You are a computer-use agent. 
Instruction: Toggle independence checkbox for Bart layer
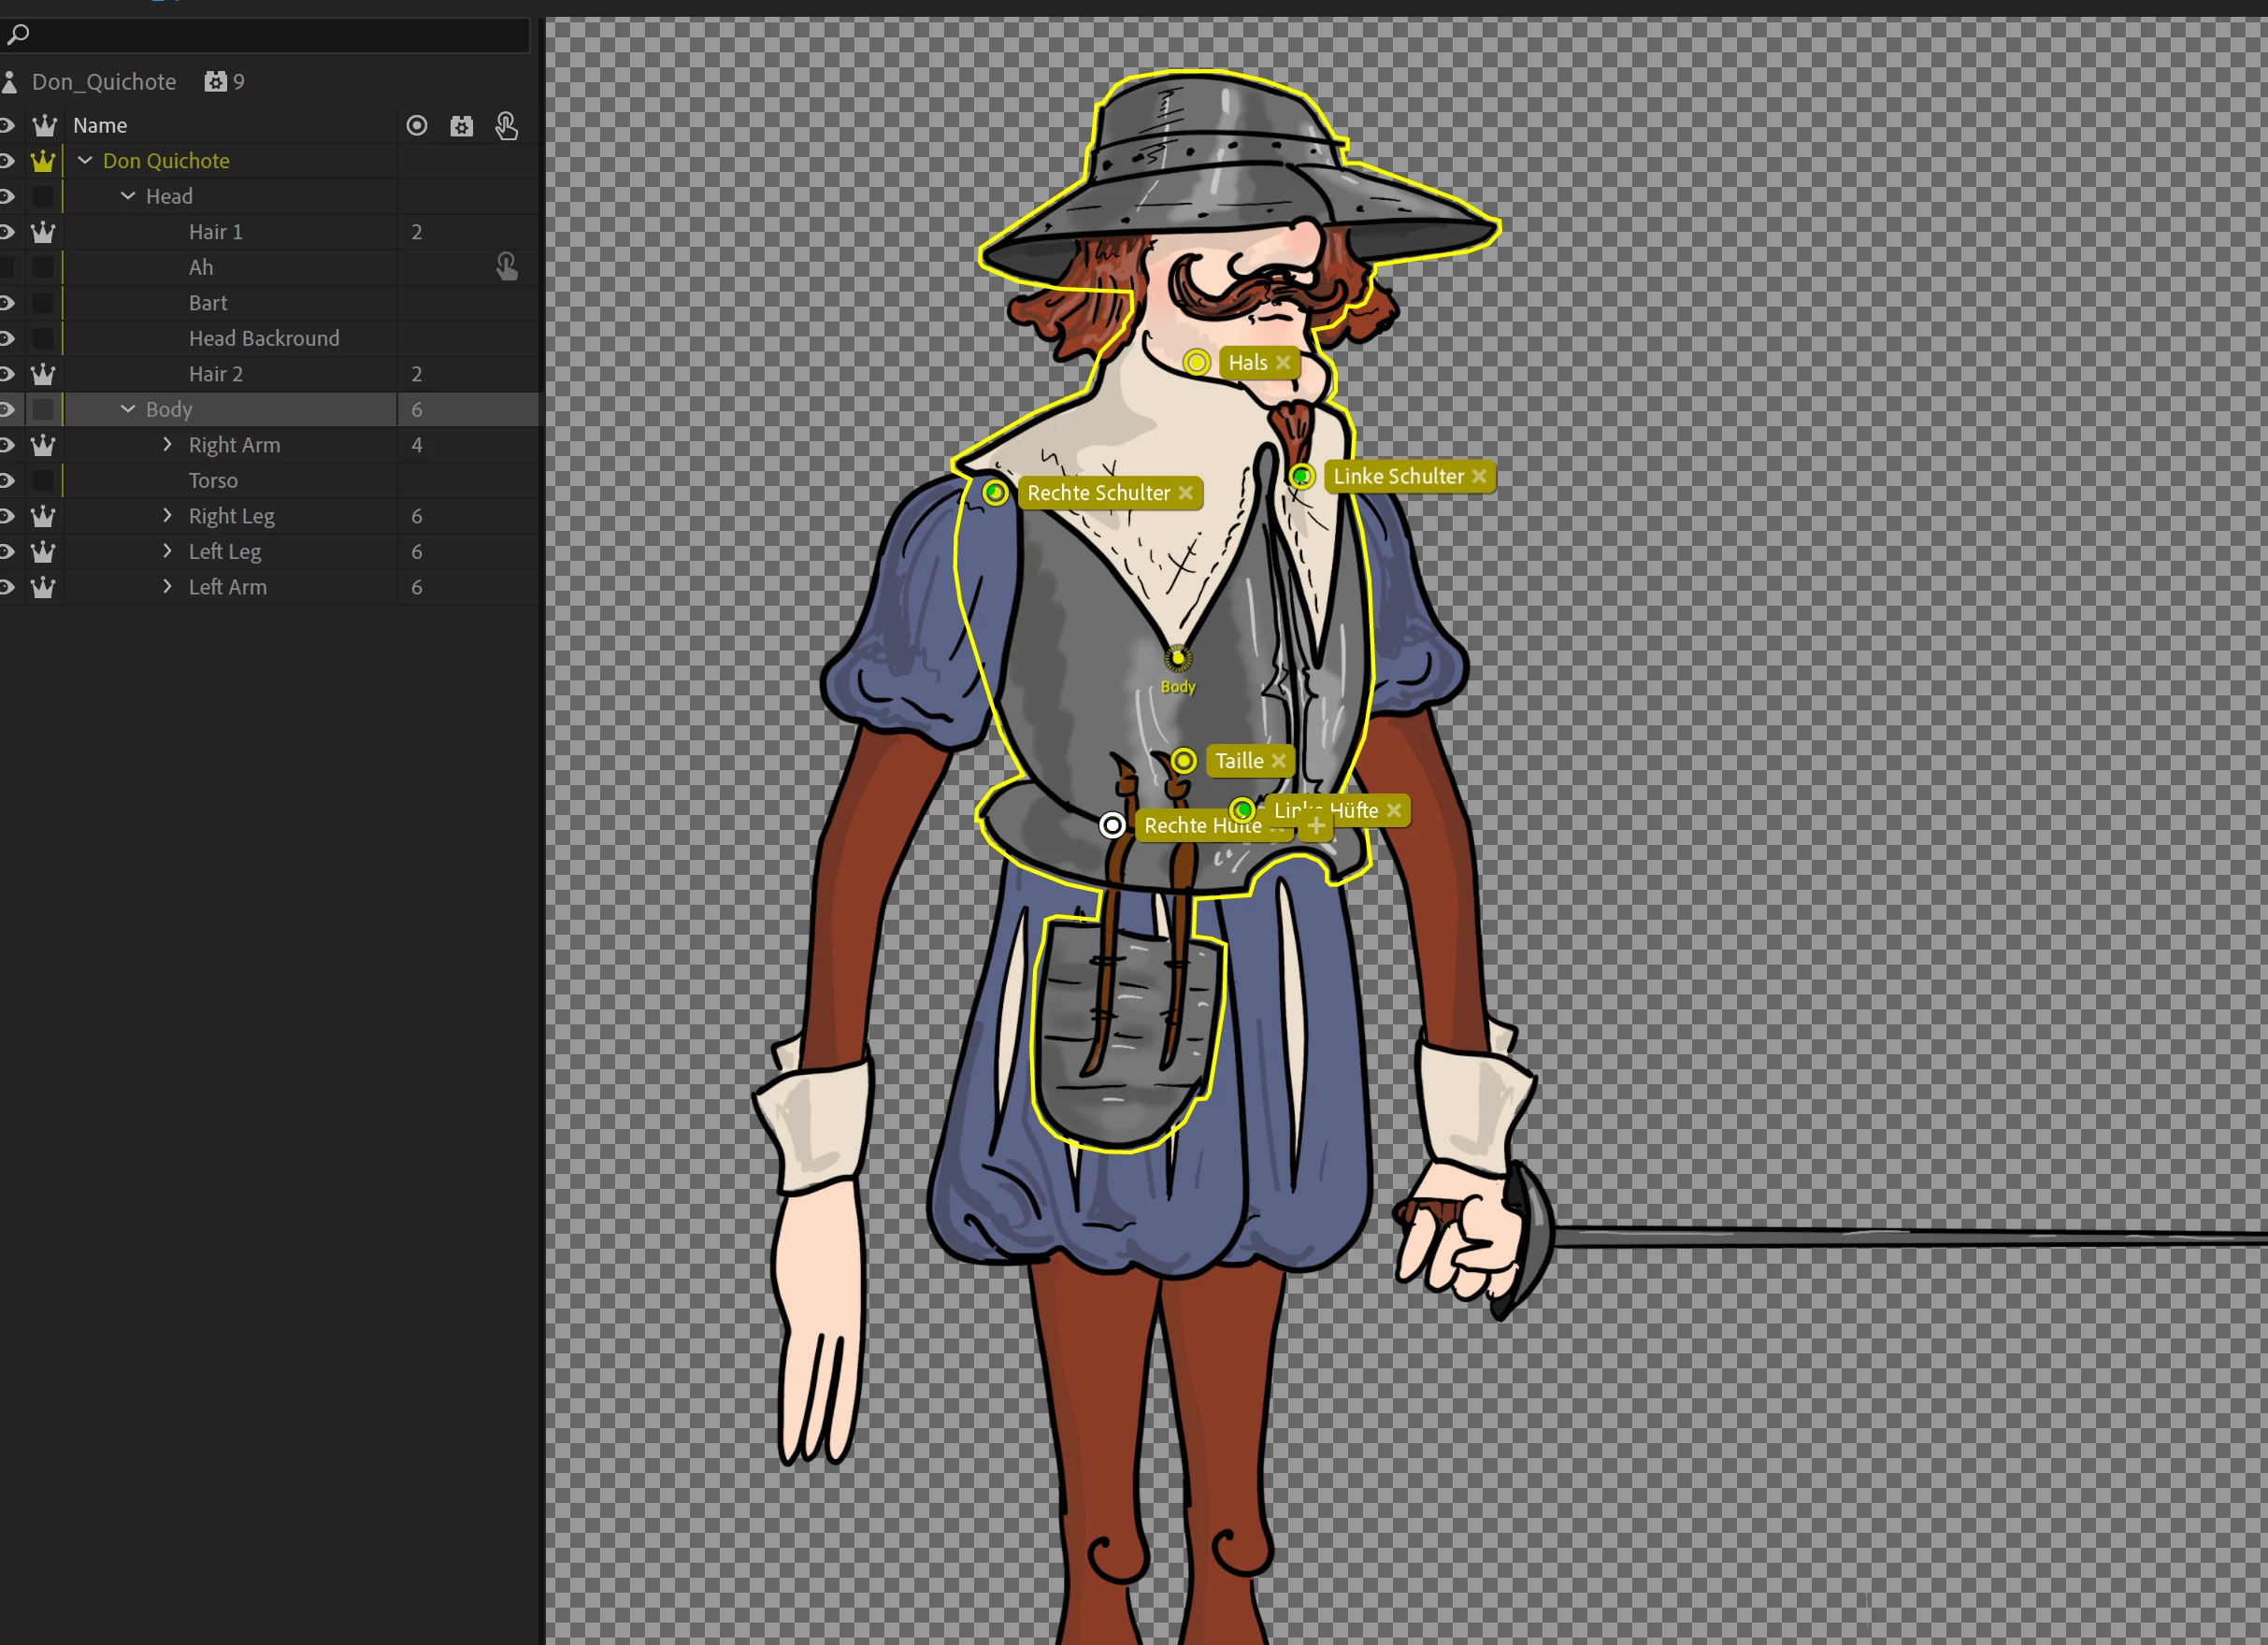click(x=43, y=303)
